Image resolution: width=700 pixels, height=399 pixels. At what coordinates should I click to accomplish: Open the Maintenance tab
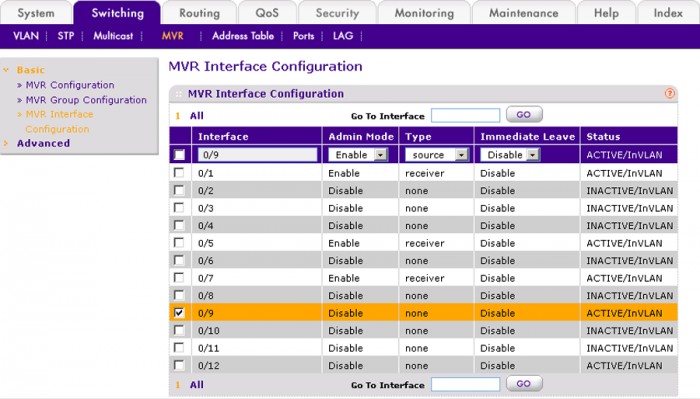pos(524,13)
